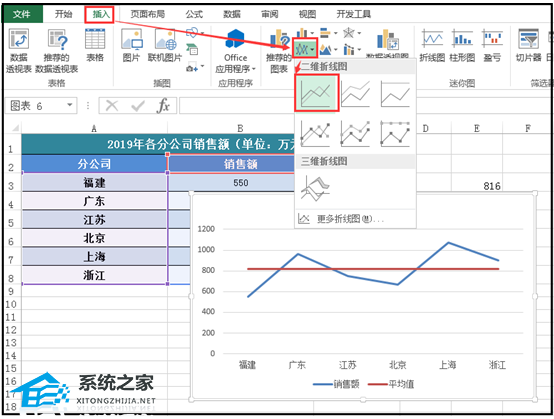554x419 pixels.
Task: Click the 平均值 legend entry in chart
Action: [x=391, y=384]
